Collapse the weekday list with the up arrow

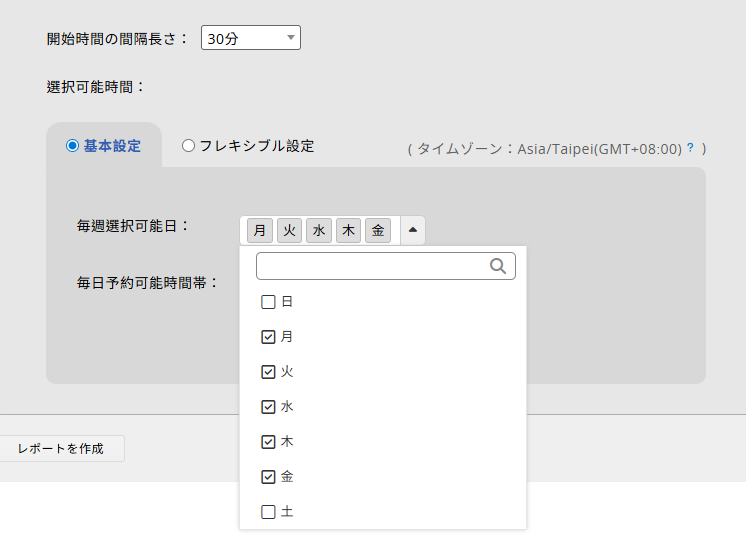click(x=414, y=230)
